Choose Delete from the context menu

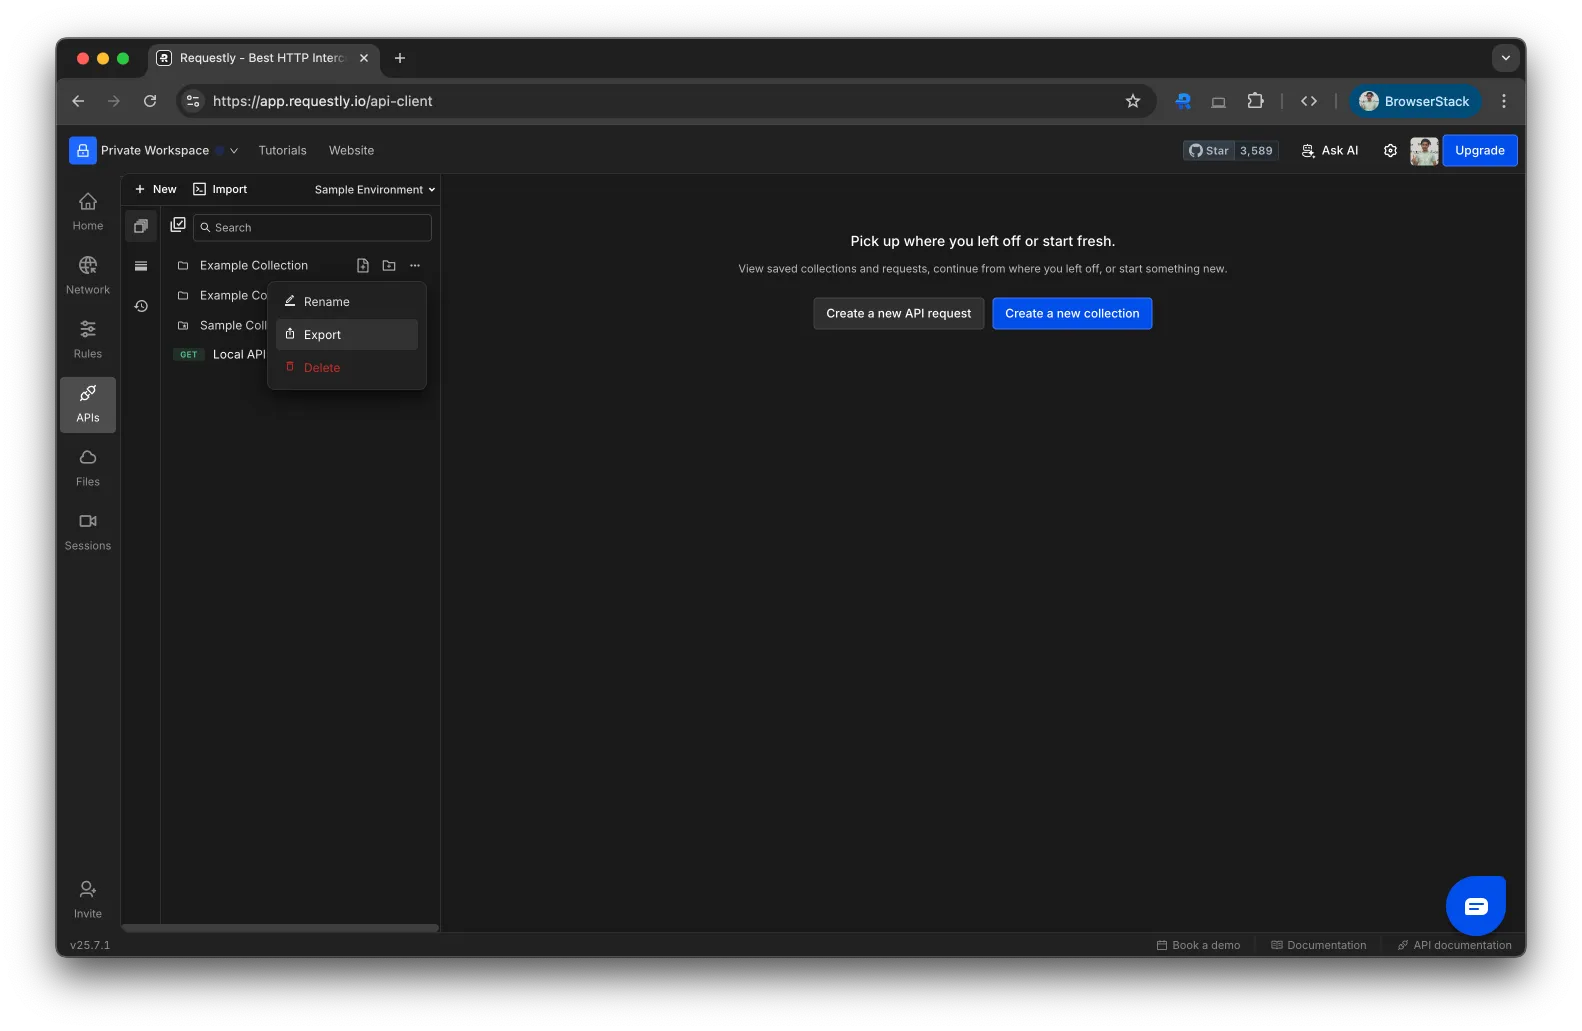(347, 367)
